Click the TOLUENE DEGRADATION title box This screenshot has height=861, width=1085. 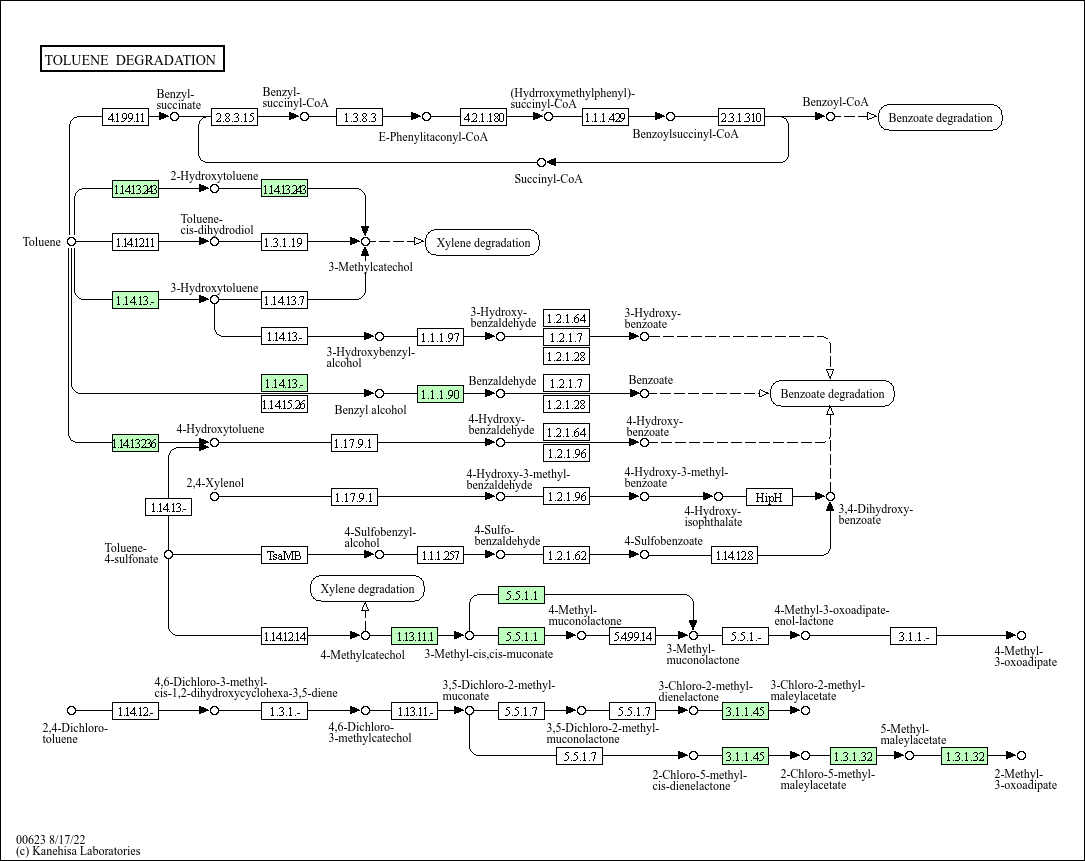132,60
